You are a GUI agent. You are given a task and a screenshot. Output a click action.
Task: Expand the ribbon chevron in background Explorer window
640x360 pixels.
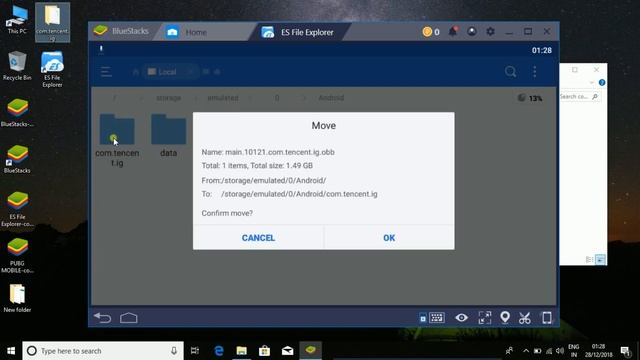(591, 82)
